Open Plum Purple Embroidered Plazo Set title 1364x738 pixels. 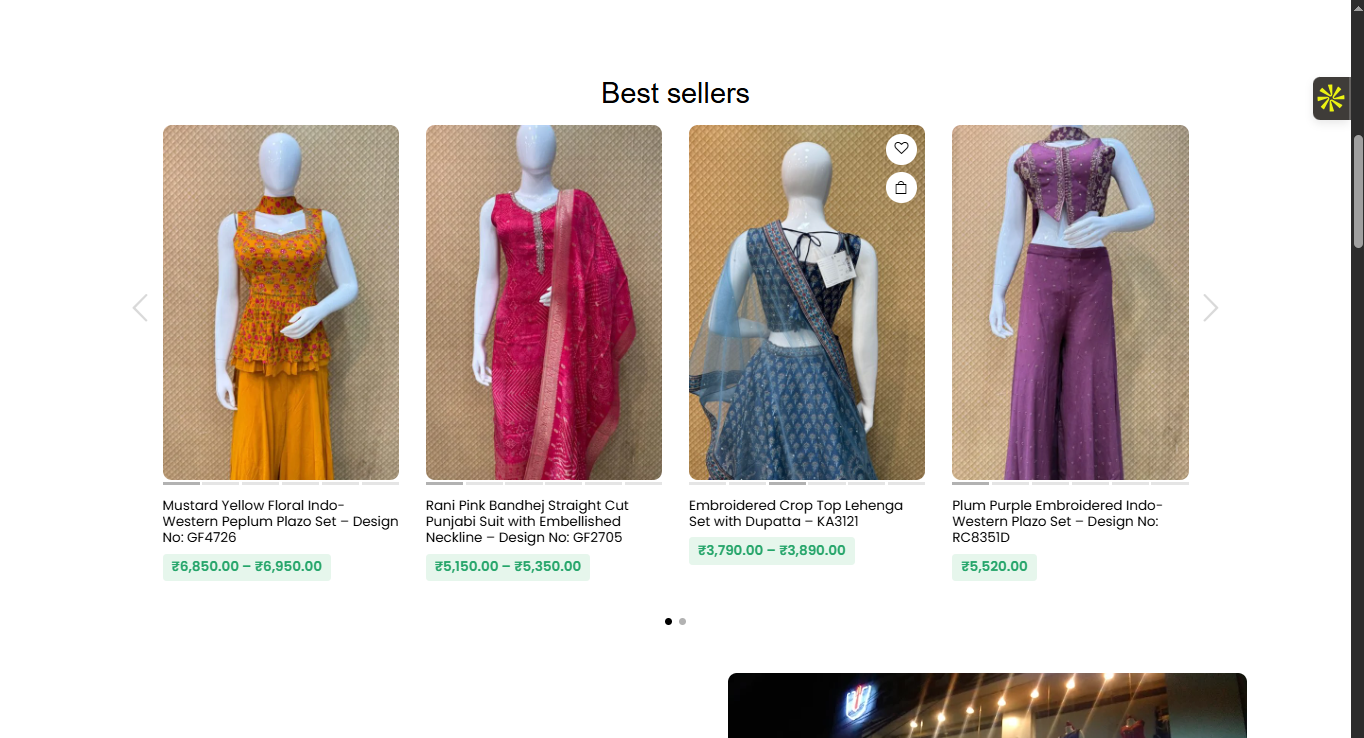1057,521
